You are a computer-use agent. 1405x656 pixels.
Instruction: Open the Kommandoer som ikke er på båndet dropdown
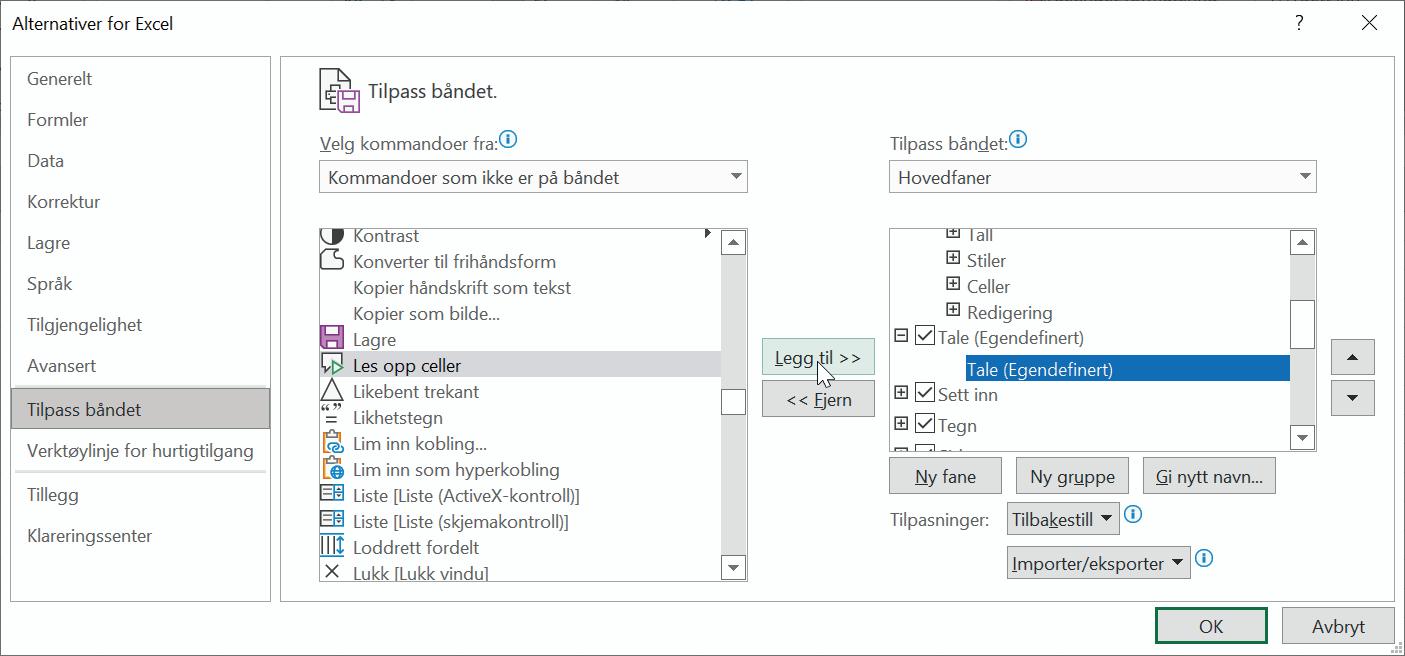point(533,177)
